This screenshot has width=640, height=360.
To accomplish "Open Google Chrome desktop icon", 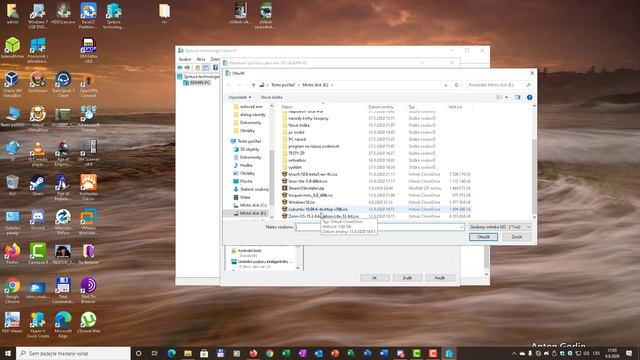I will pos(12,291).
